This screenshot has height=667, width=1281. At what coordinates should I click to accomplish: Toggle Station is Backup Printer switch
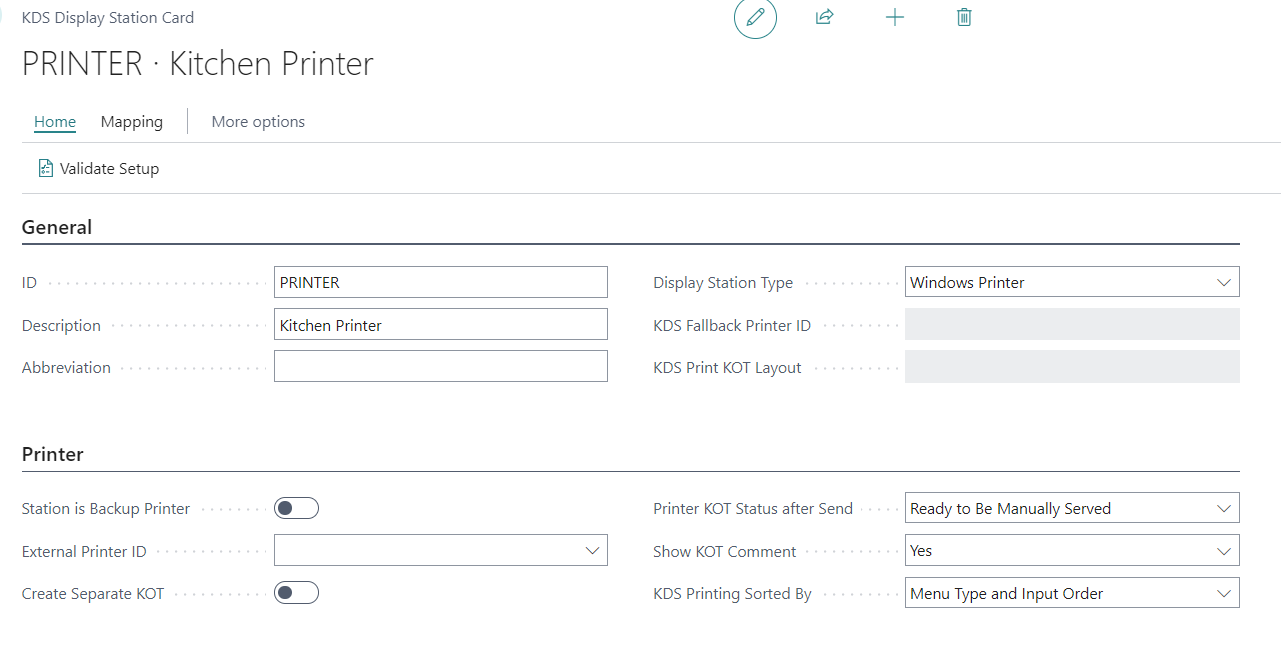(296, 509)
